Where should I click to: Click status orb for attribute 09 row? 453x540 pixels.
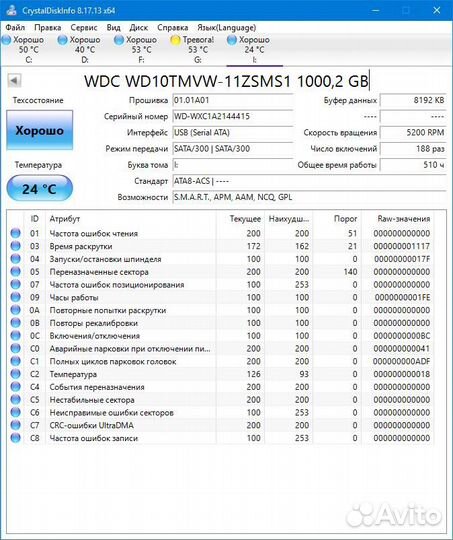tap(16, 297)
